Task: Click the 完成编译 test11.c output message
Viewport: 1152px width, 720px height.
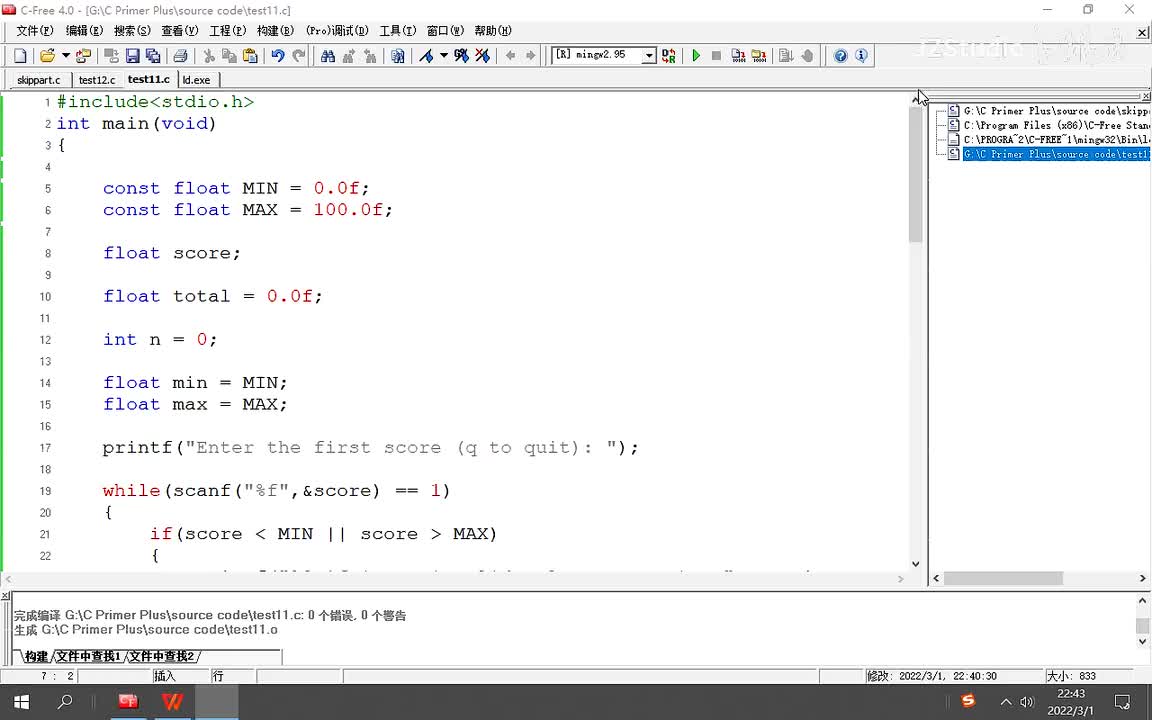Action: [x=210, y=616]
